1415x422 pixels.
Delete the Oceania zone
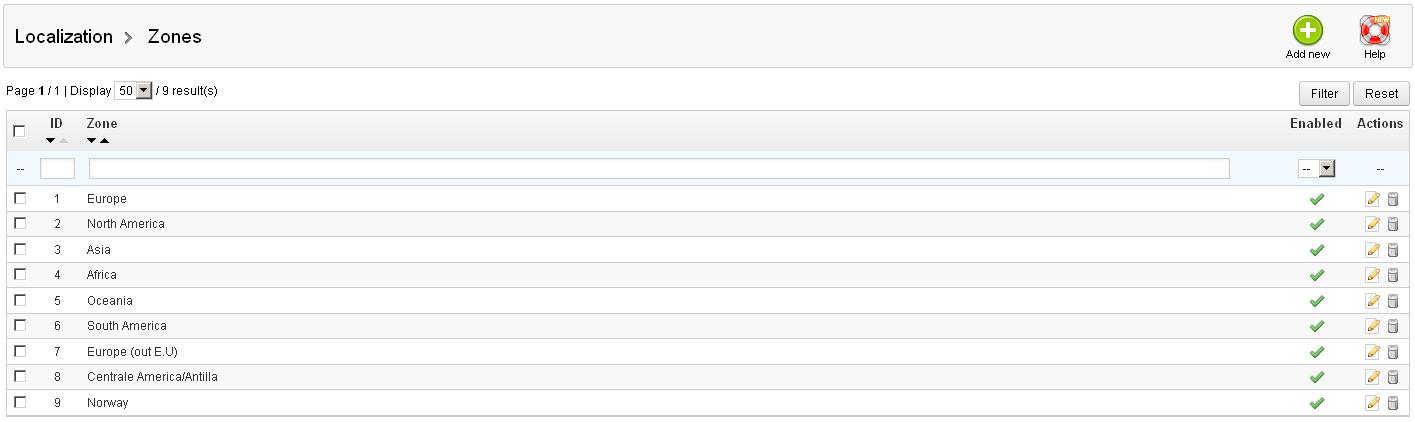point(1392,301)
